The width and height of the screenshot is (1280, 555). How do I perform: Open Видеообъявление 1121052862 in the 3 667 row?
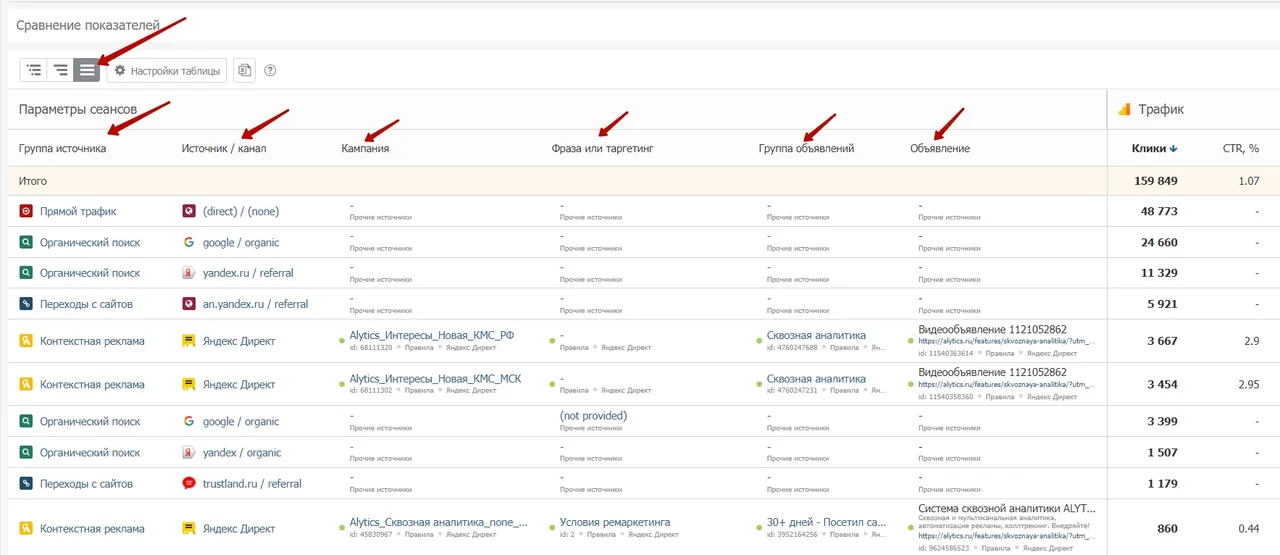coord(992,329)
